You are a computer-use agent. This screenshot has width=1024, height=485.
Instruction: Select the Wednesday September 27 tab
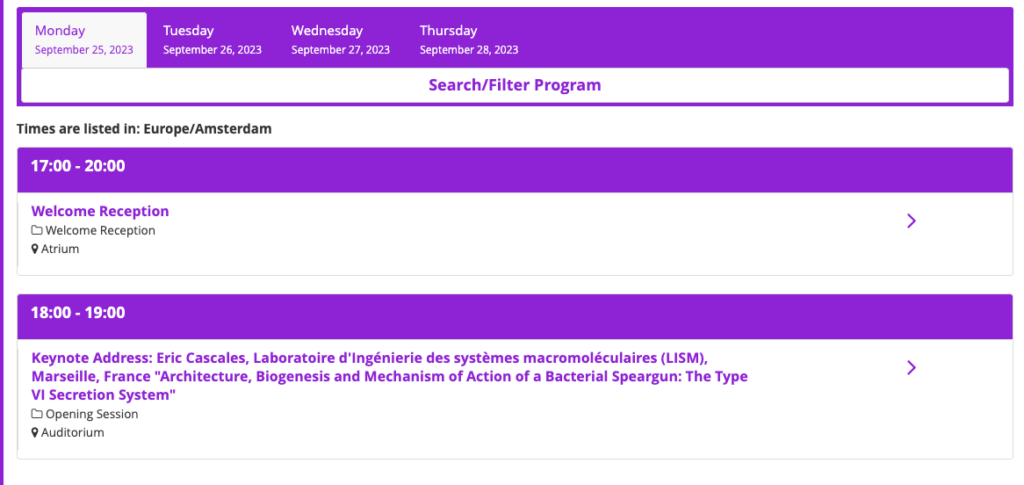click(340, 40)
